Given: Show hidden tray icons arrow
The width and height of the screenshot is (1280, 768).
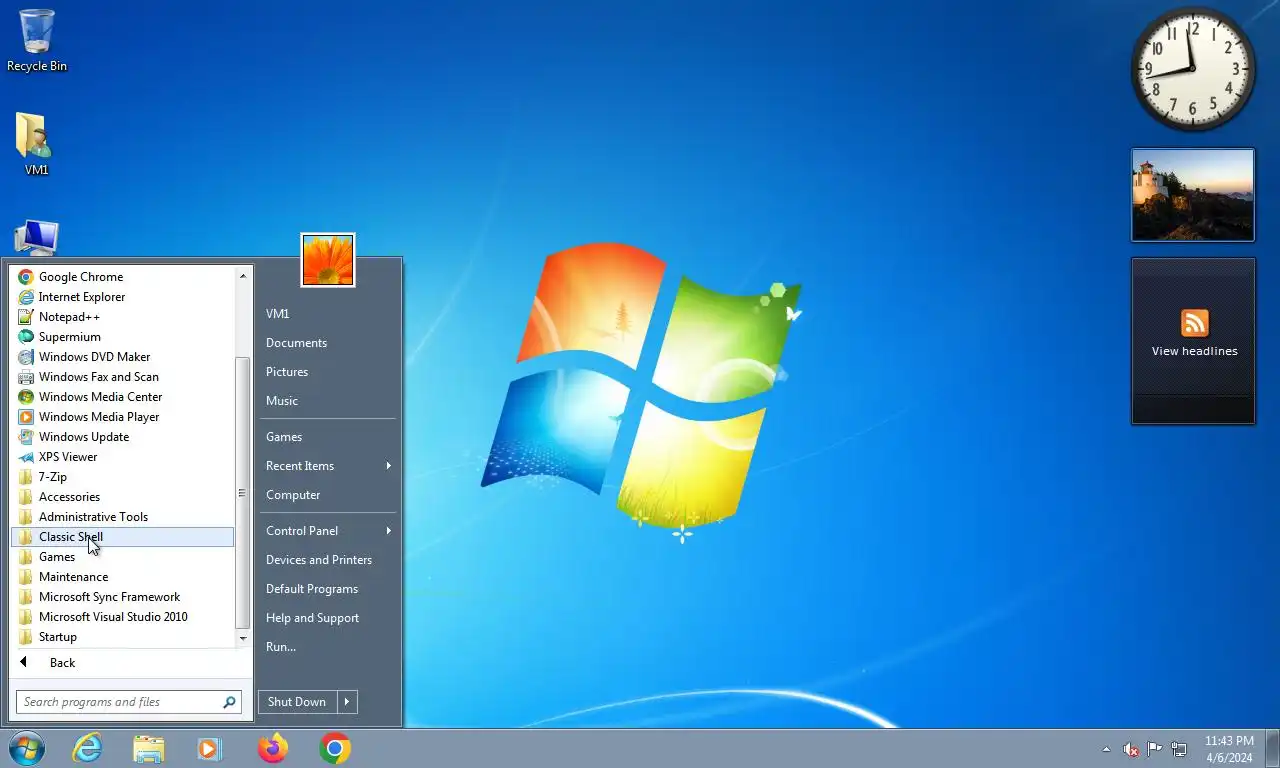Looking at the screenshot, I should [1106, 749].
